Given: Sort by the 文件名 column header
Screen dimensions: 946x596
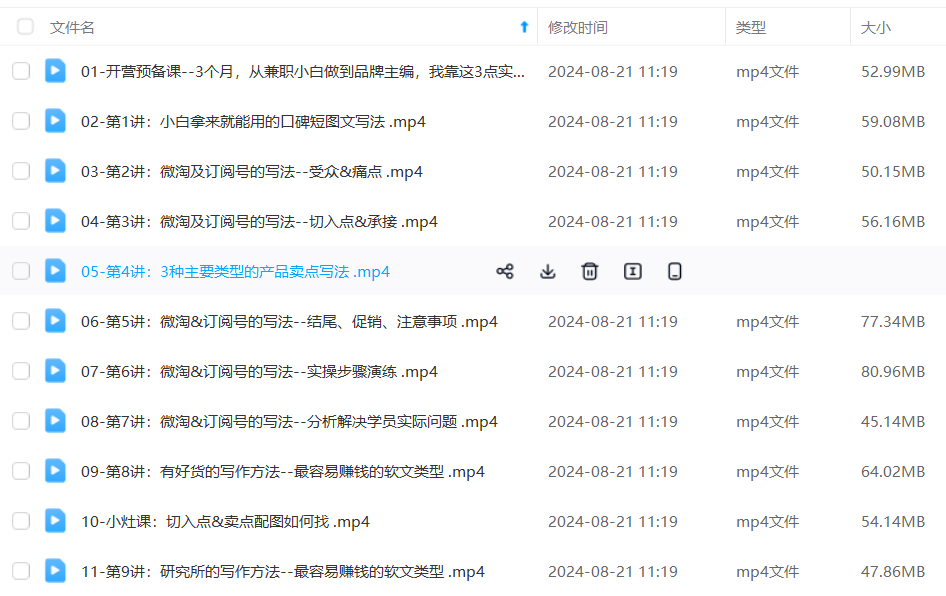Looking at the screenshot, I should [72, 28].
